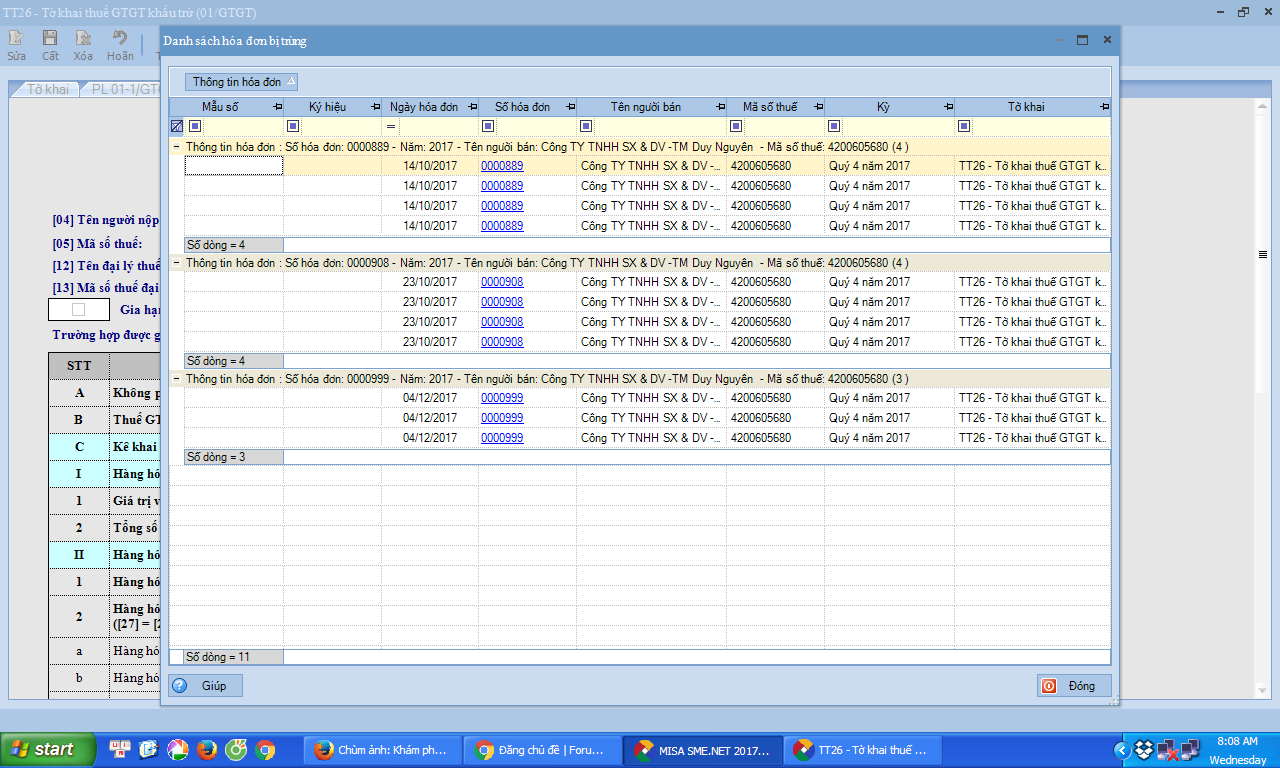1280x768 pixels.
Task: Open filter operator icon under Tờ khai
Action: pyautogui.click(x=964, y=126)
